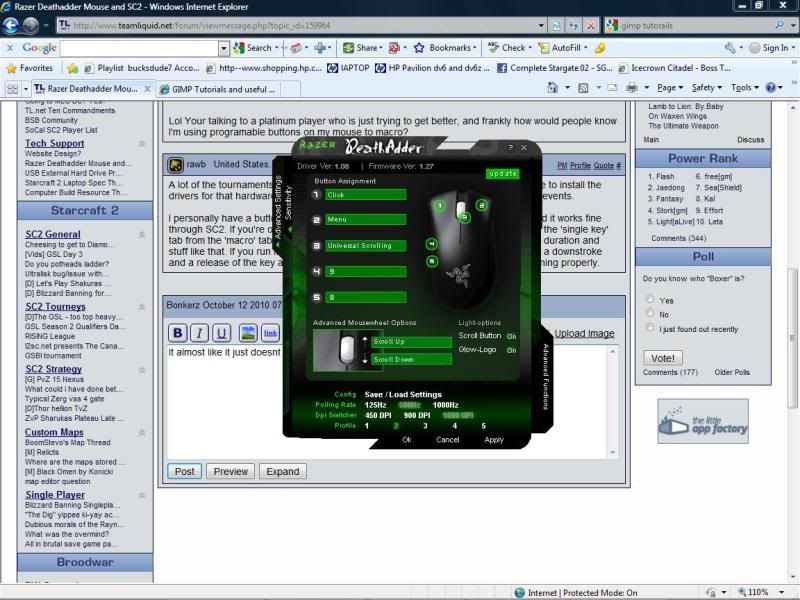Select 450 DPI in Dpi Switcher
This screenshot has width=800, height=600.
pos(378,415)
